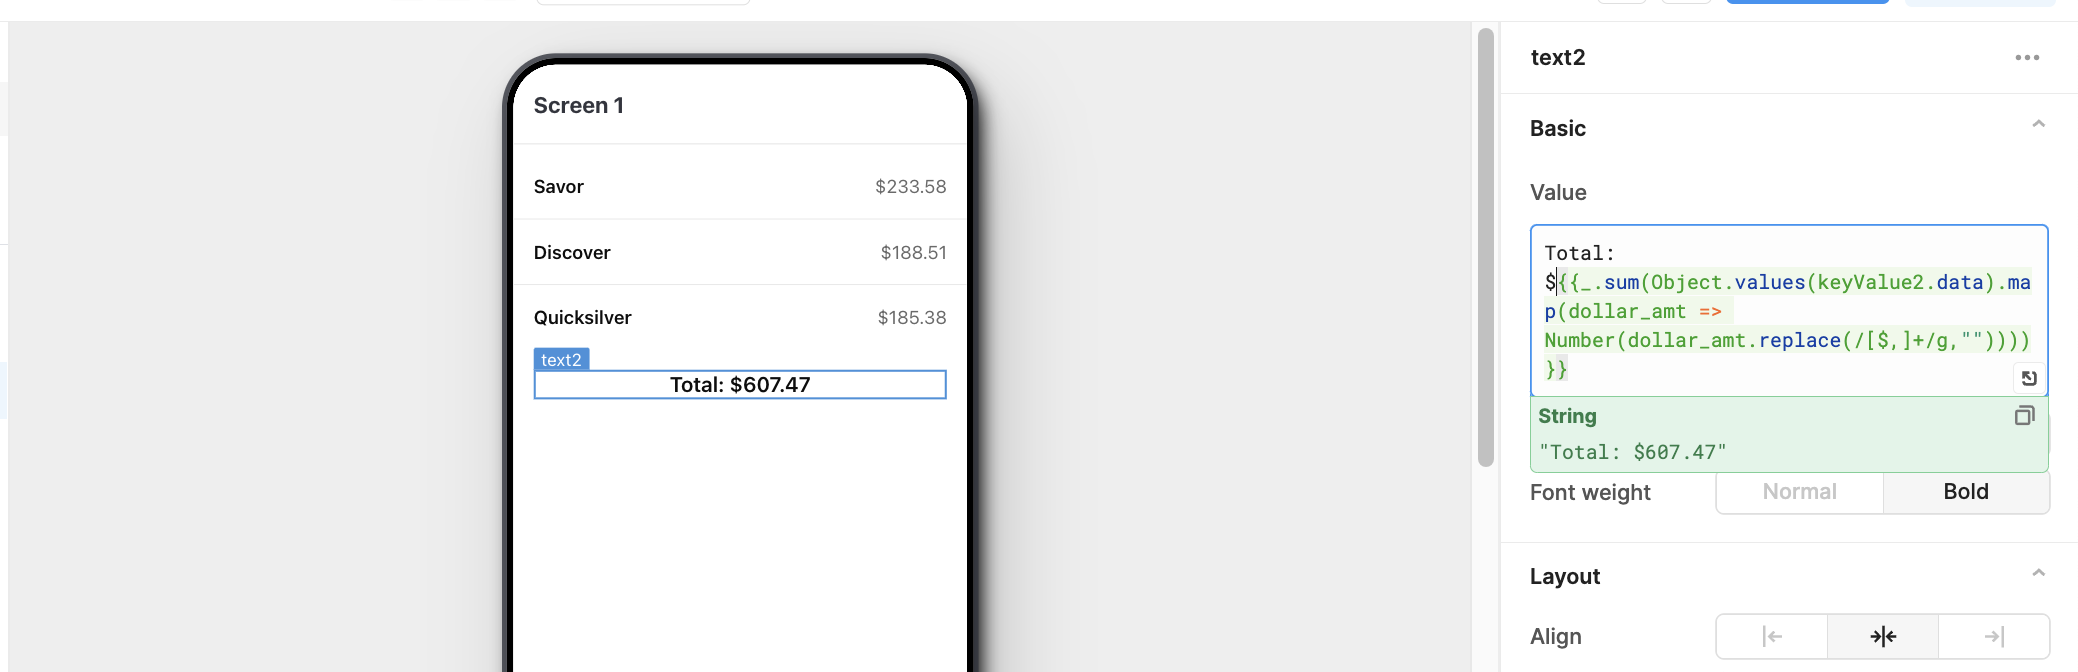Select the Quicksilver row in the phone preview
This screenshot has width=2078, height=672.
(x=740, y=318)
